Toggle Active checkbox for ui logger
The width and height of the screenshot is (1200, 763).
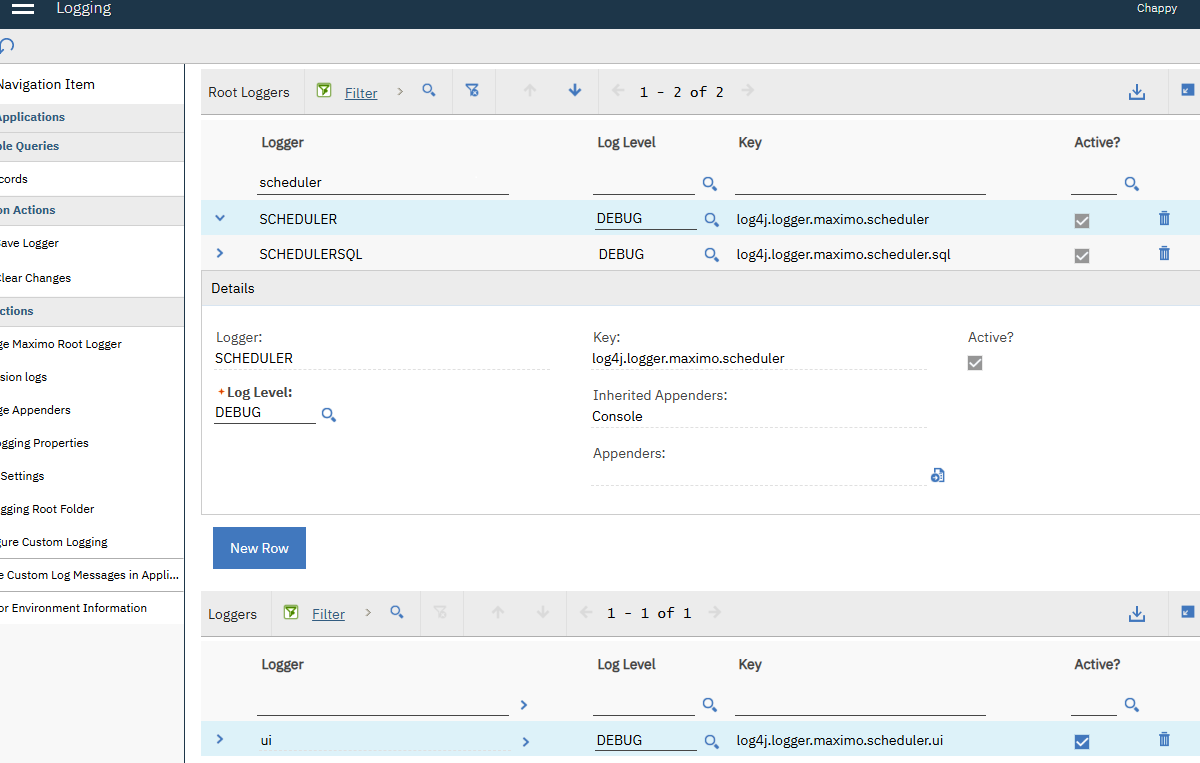click(x=1081, y=742)
